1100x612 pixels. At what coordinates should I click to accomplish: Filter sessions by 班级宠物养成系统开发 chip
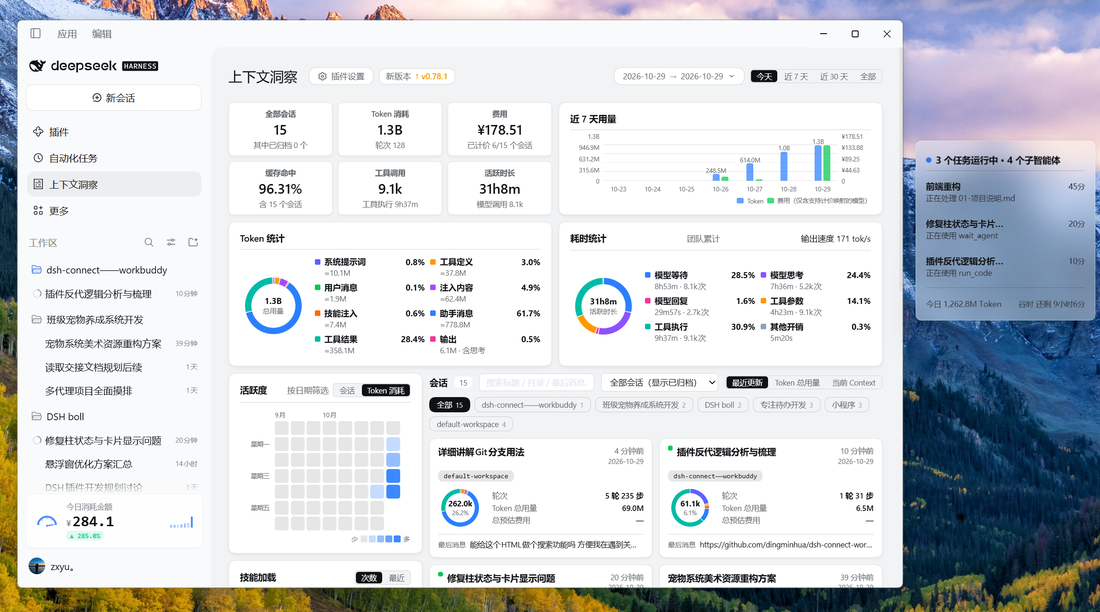(x=644, y=404)
